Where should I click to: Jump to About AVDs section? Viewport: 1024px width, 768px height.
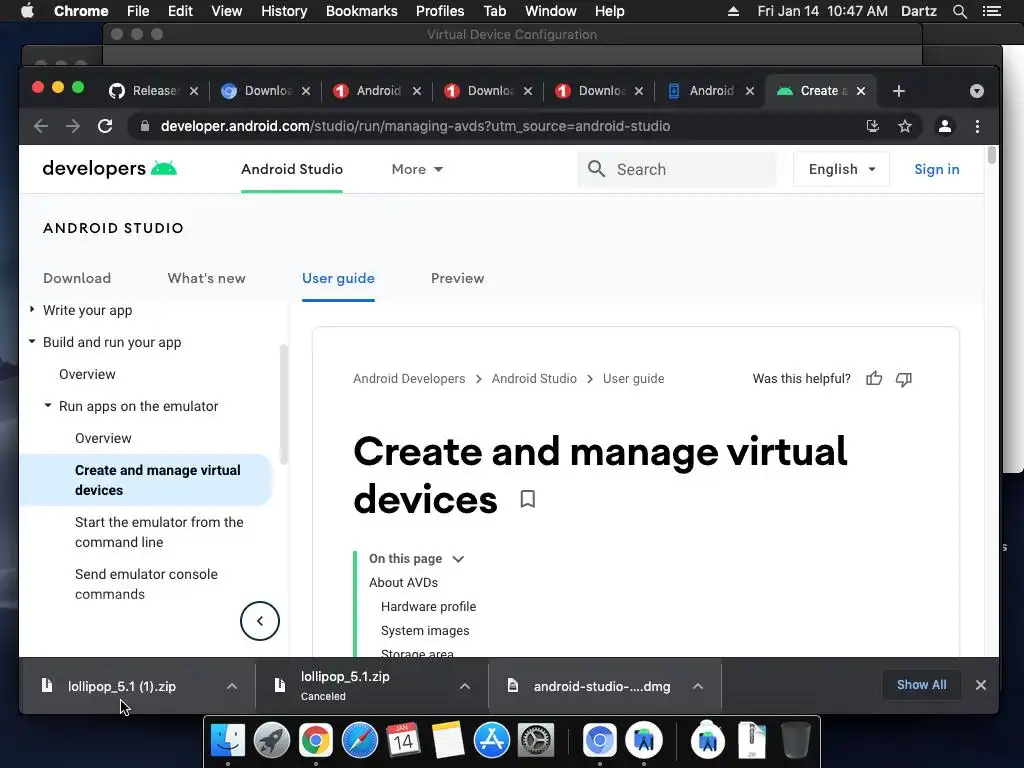click(x=403, y=583)
